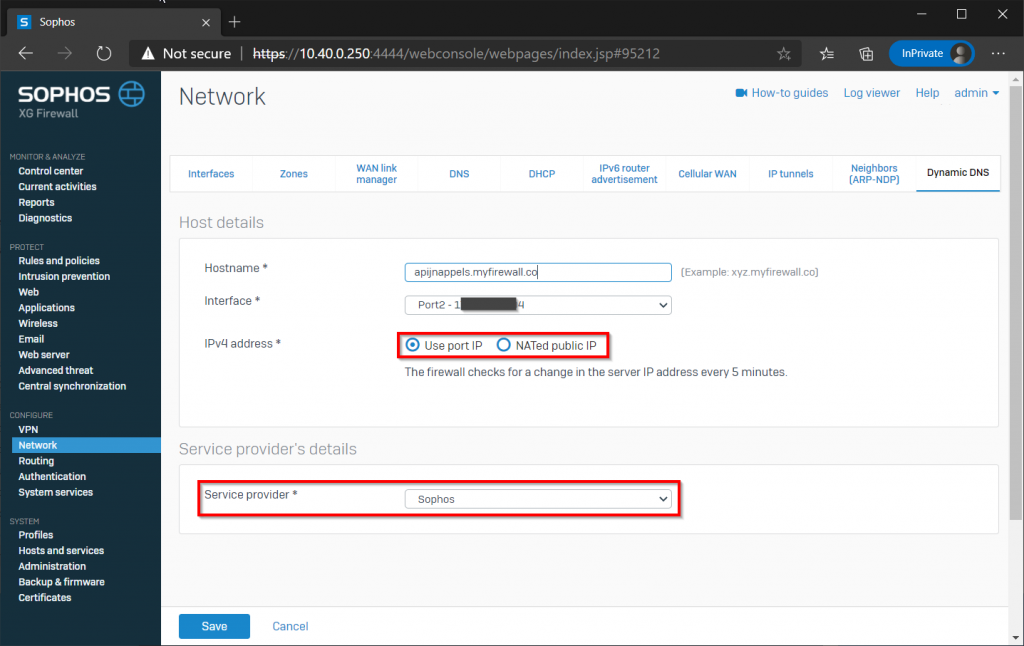Open the IP tunnels tab

coord(790,174)
